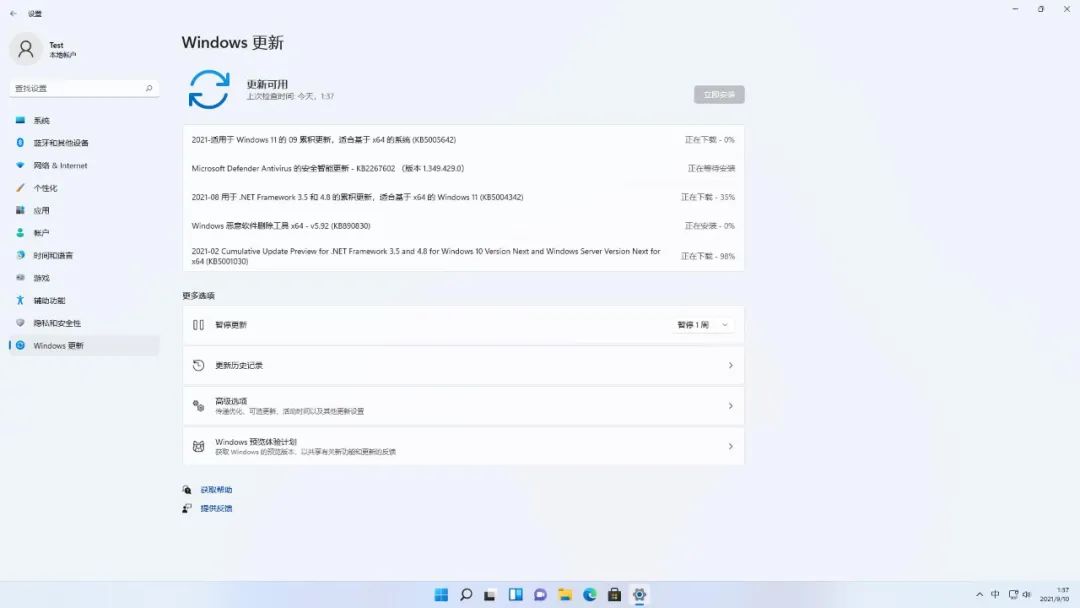
Task: Open the Widgets panel from the taskbar
Action: coord(515,594)
